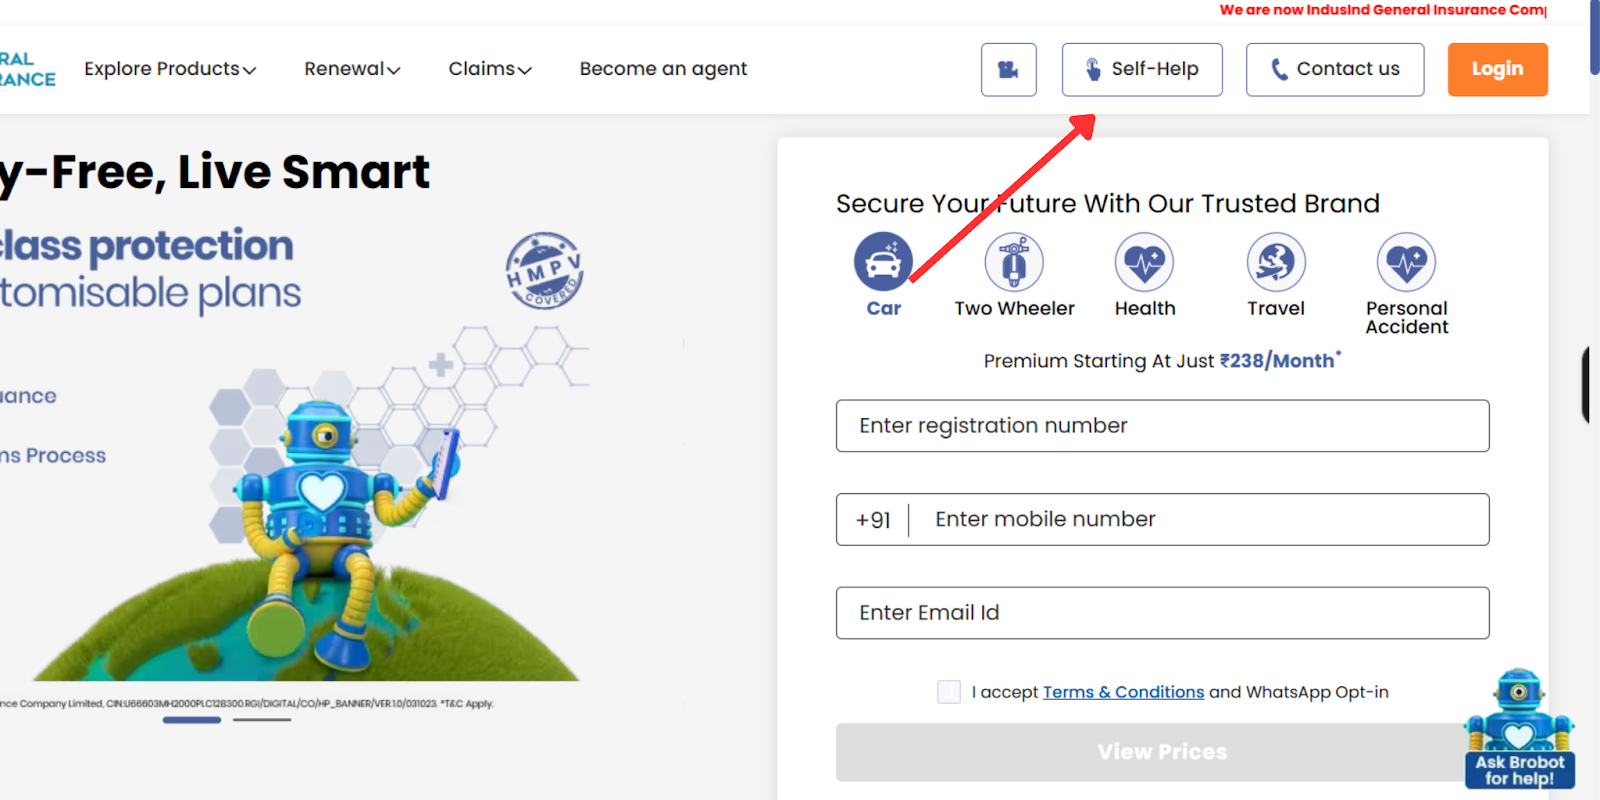
Task: Open the Renewal dropdown menu
Action: pyautogui.click(x=352, y=69)
